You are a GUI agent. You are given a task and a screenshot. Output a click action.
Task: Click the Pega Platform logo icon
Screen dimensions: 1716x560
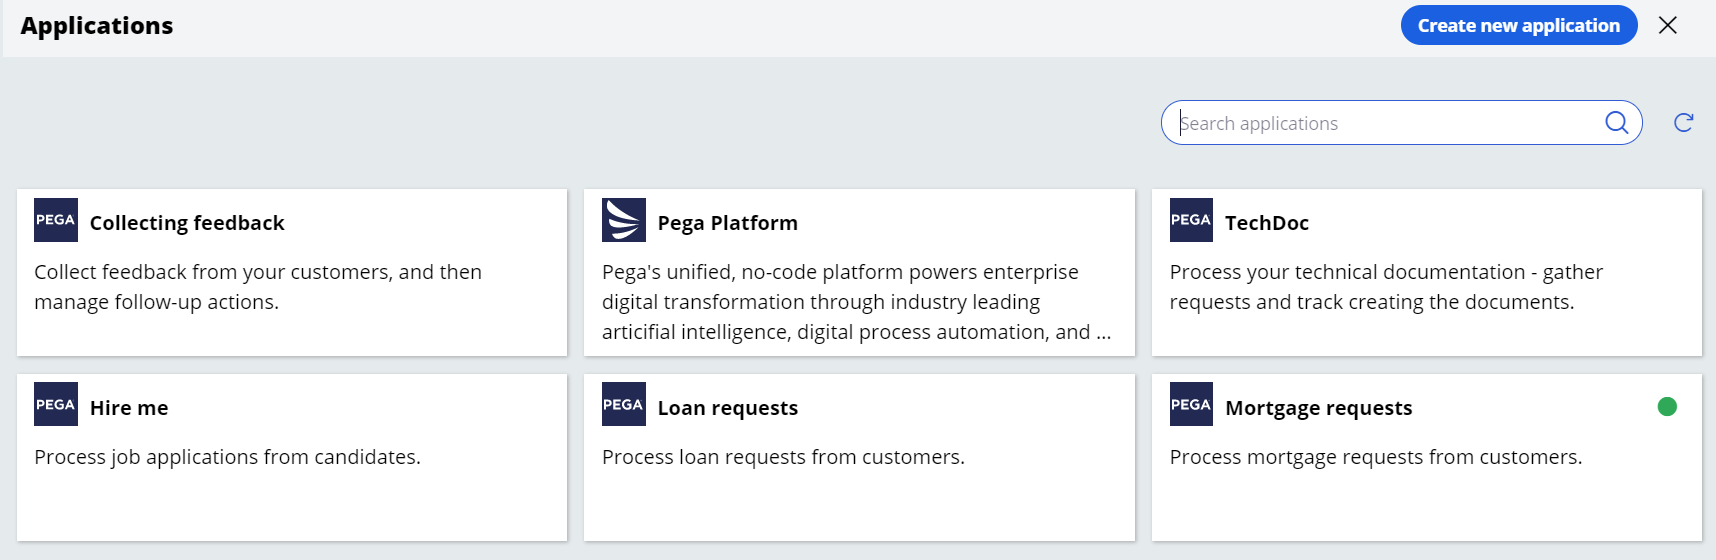point(624,220)
